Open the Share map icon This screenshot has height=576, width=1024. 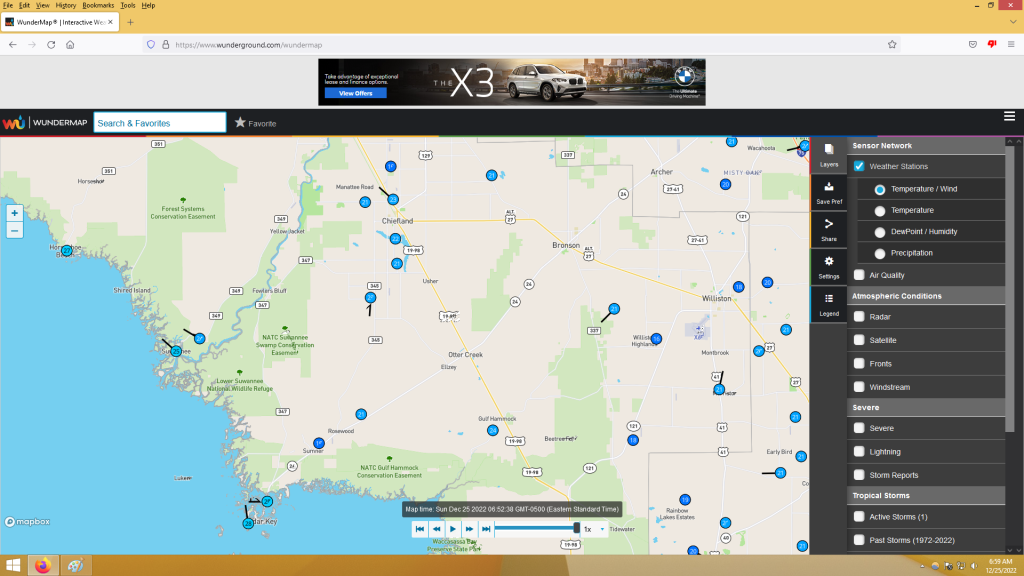click(x=829, y=229)
